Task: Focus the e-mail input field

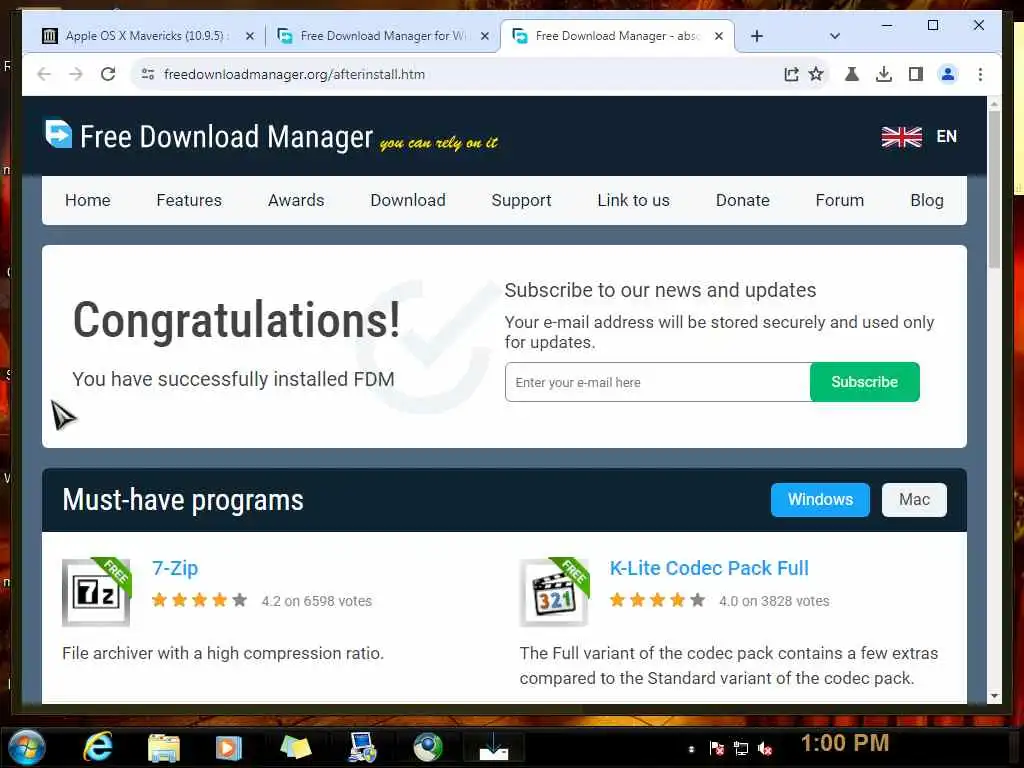Action: click(x=658, y=382)
